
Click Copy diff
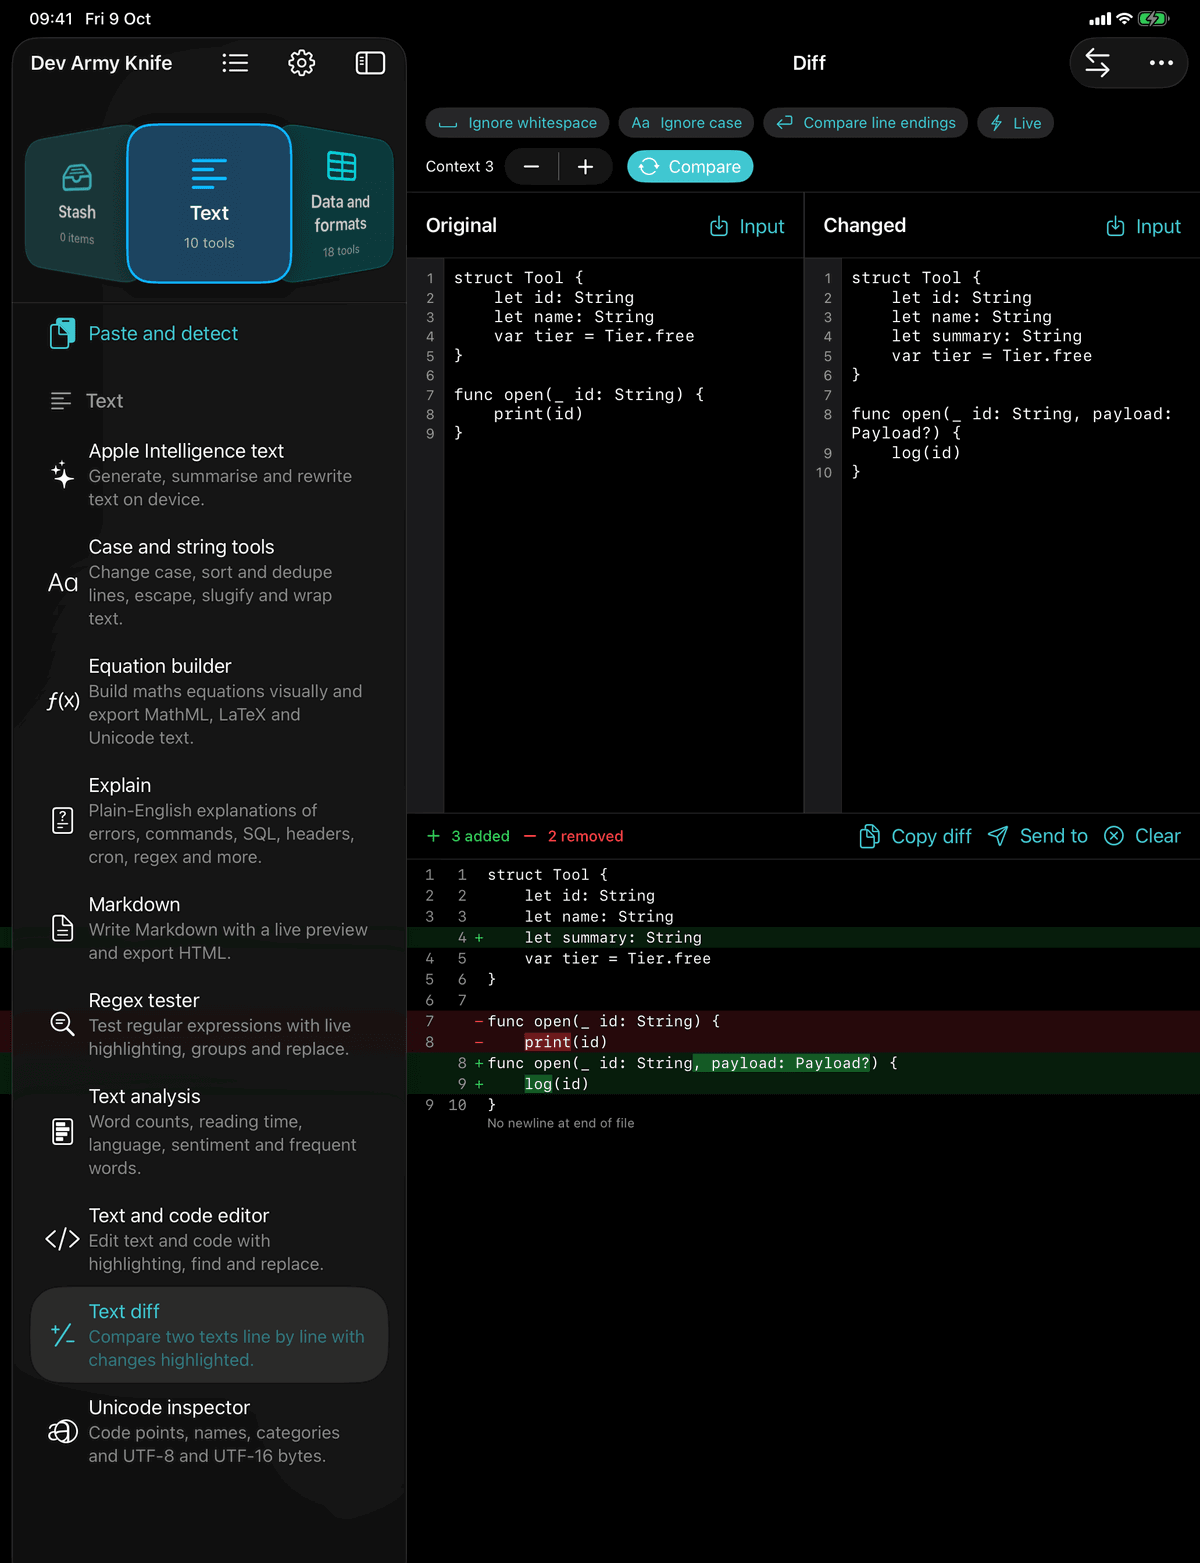[x=915, y=836]
